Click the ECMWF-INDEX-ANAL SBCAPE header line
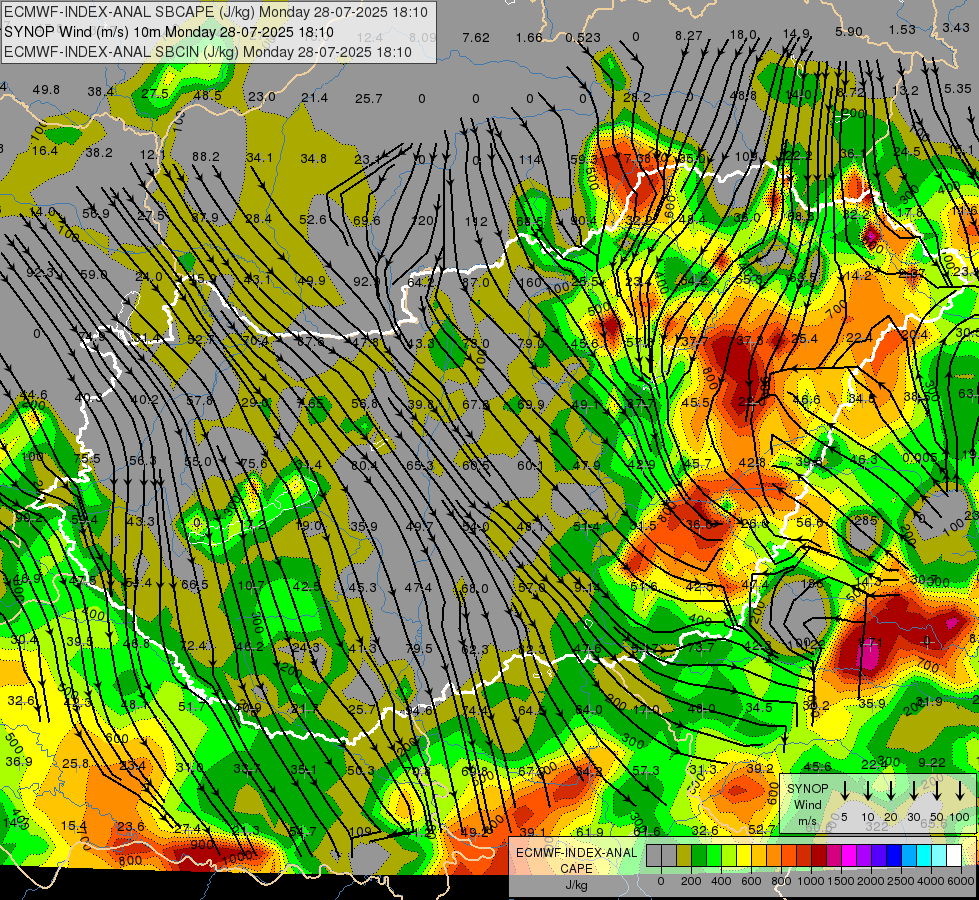979x900 pixels. [216, 12]
